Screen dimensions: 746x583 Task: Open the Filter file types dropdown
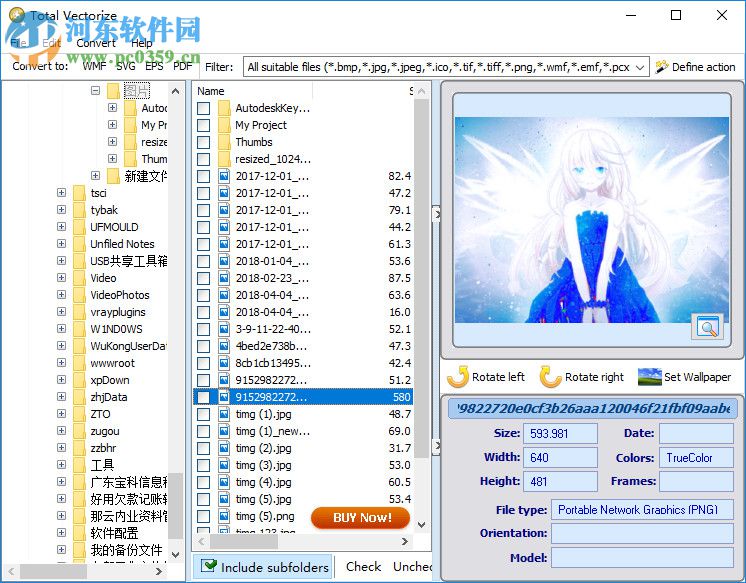pos(640,67)
